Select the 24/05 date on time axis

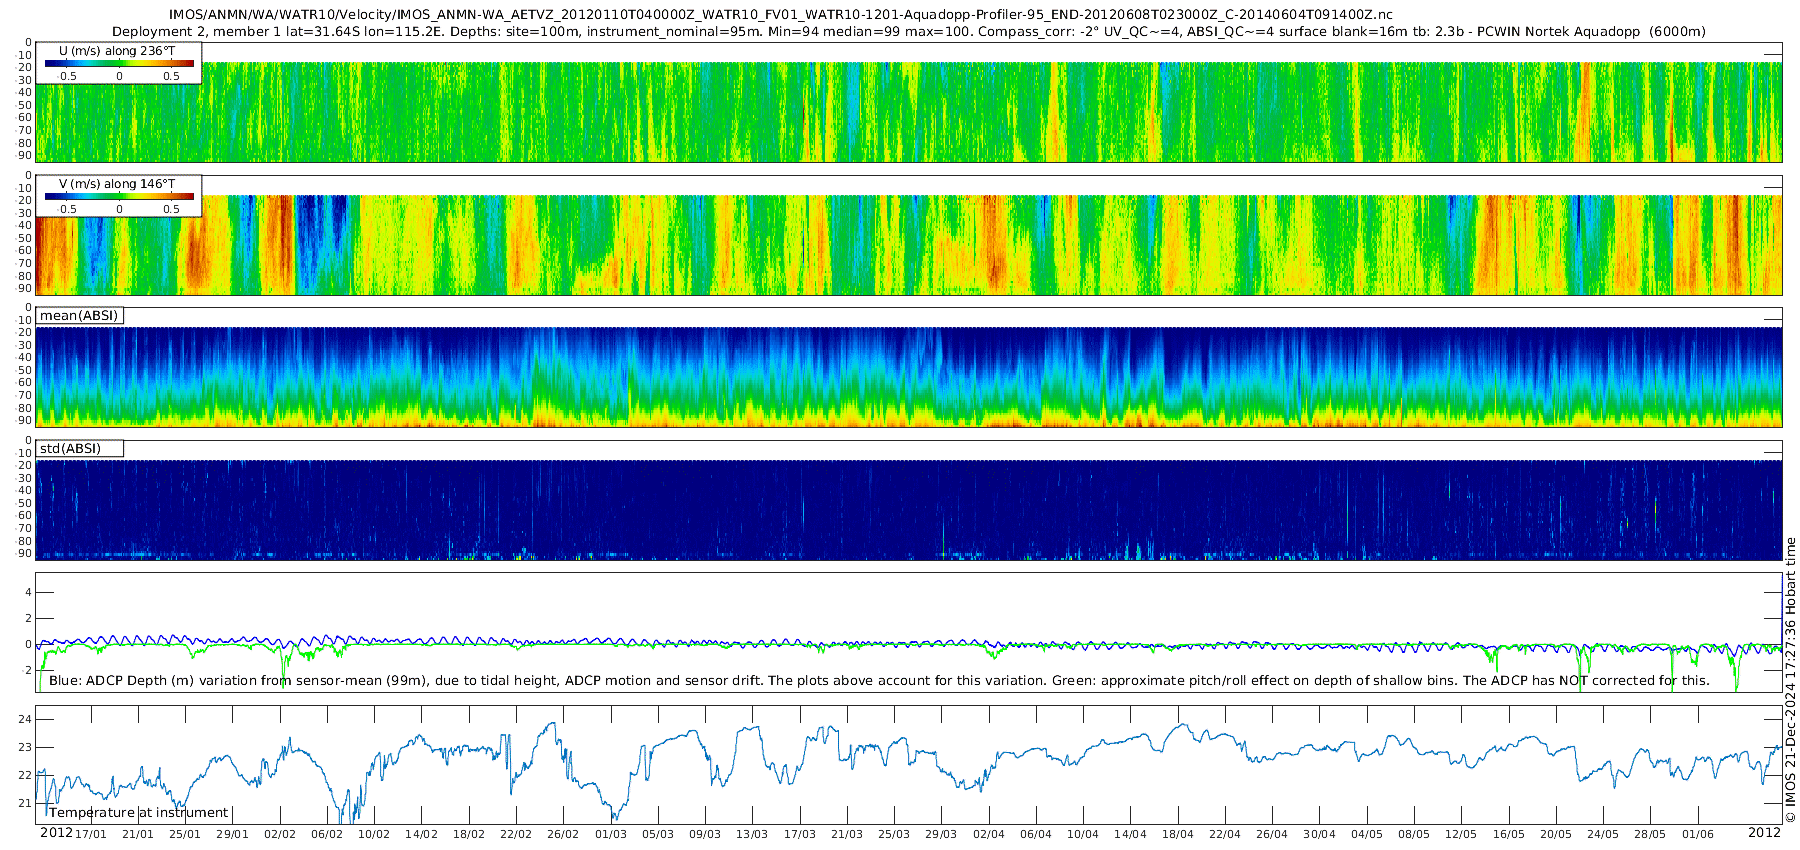coord(1603,834)
